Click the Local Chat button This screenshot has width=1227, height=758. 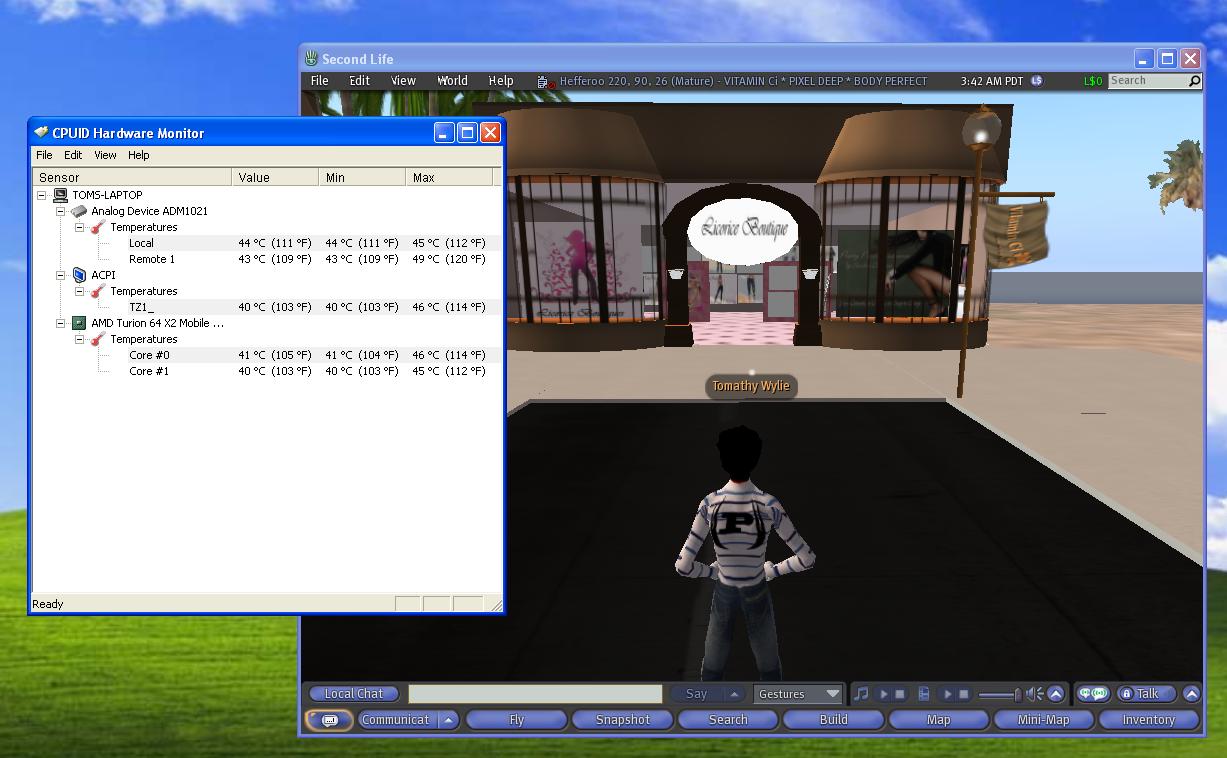354,694
